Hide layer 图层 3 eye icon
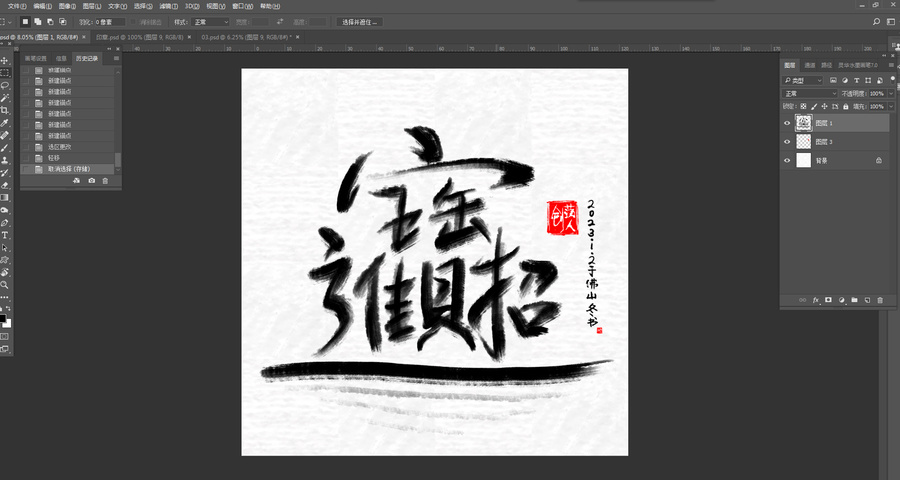This screenshot has width=900, height=480. 787,142
